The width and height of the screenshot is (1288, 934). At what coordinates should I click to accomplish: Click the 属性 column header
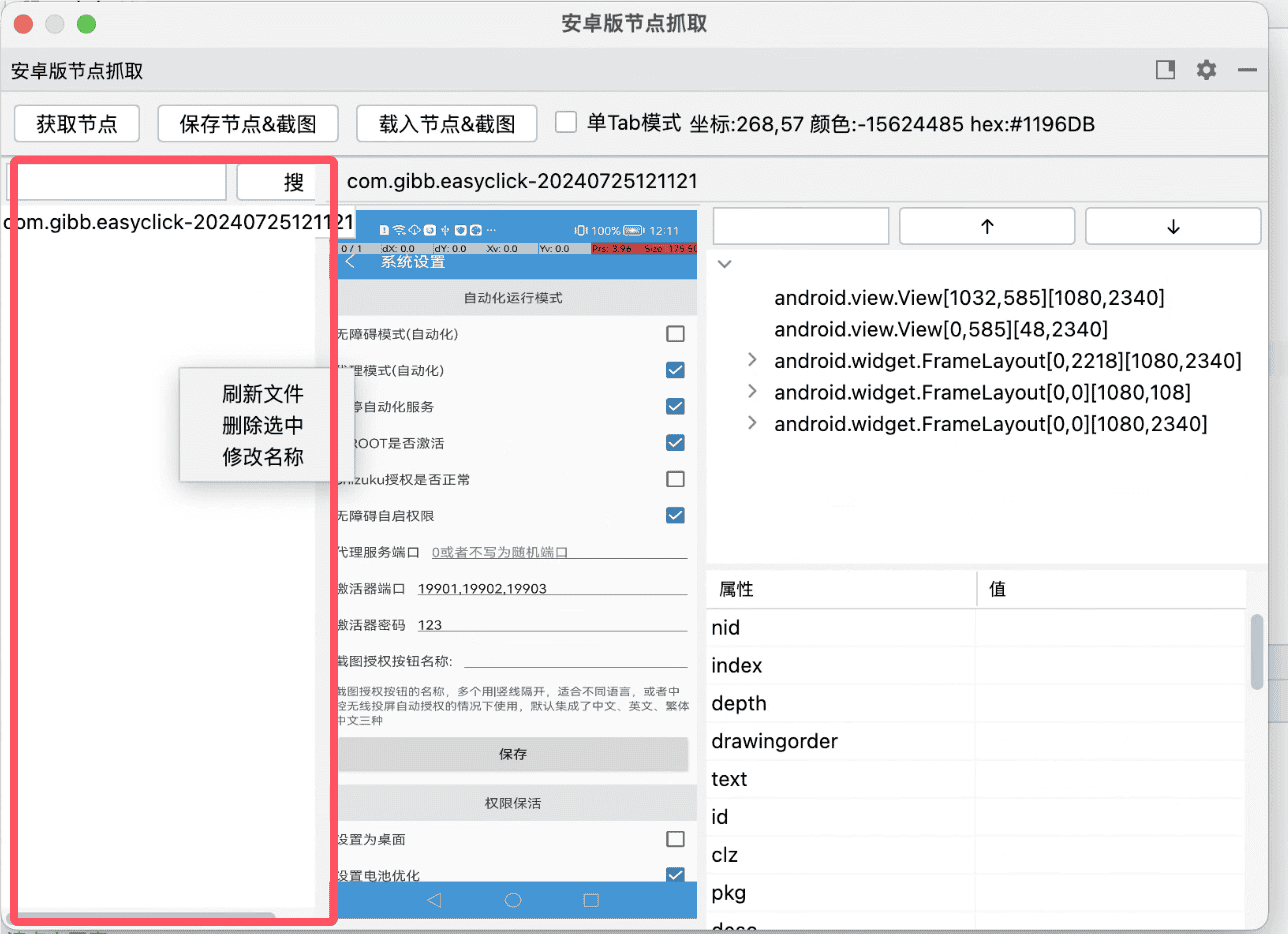coord(841,589)
